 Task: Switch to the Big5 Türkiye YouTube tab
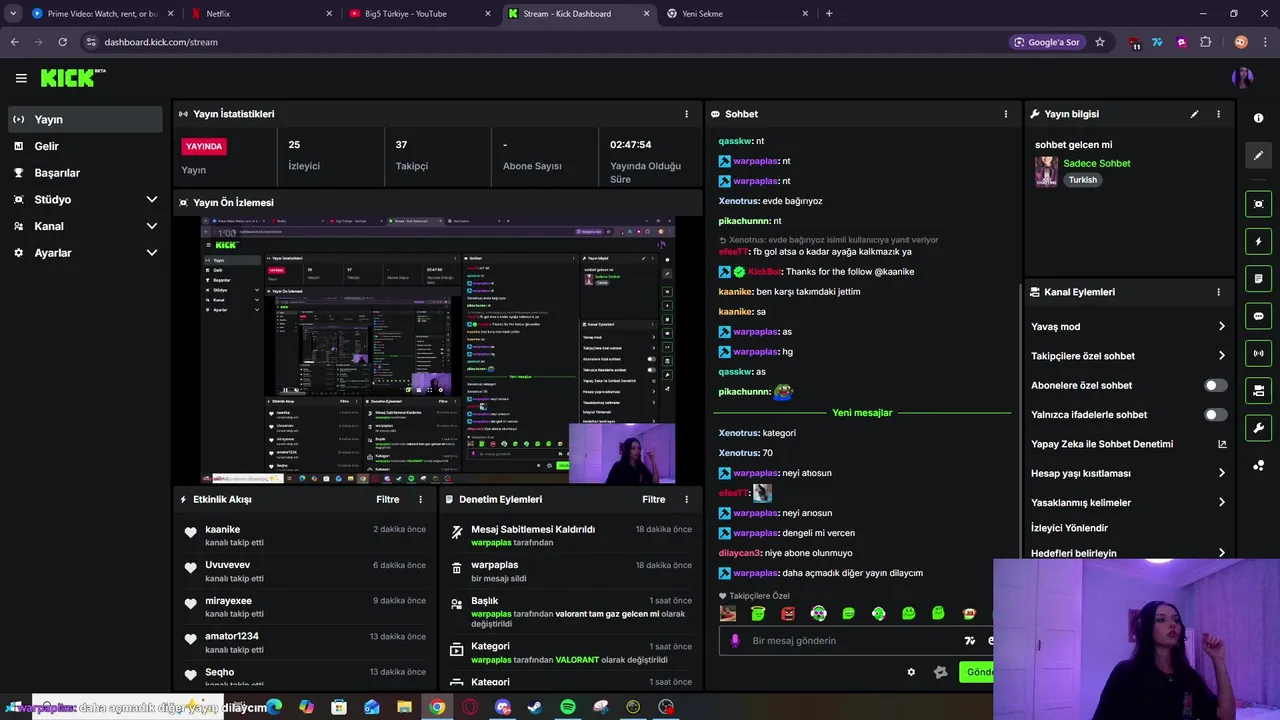[x=420, y=14]
